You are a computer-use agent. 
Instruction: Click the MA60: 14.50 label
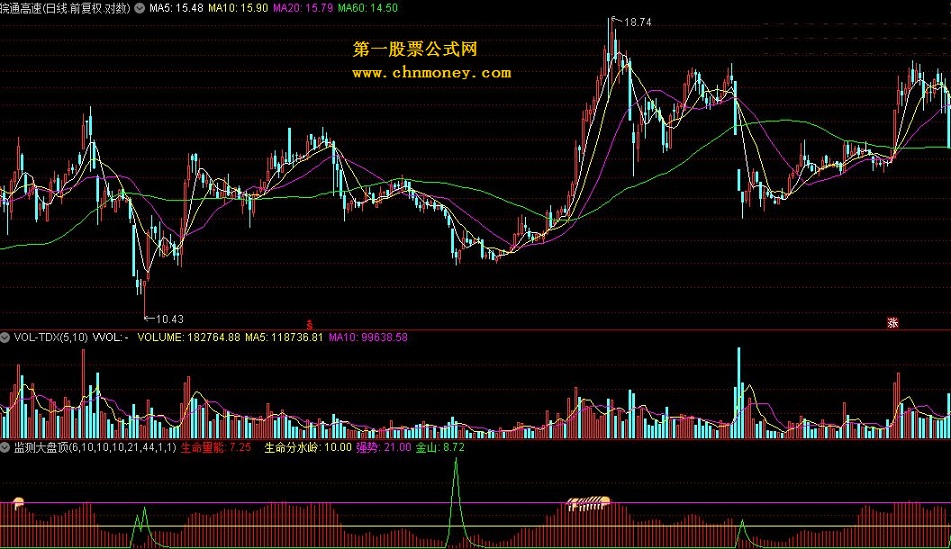click(x=368, y=8)
